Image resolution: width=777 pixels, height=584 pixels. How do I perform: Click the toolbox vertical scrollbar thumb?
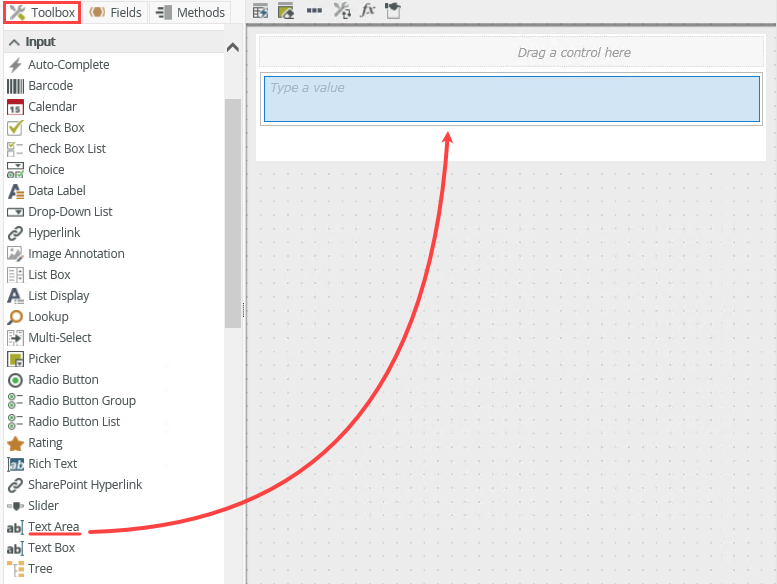click(x=232, y=213)
